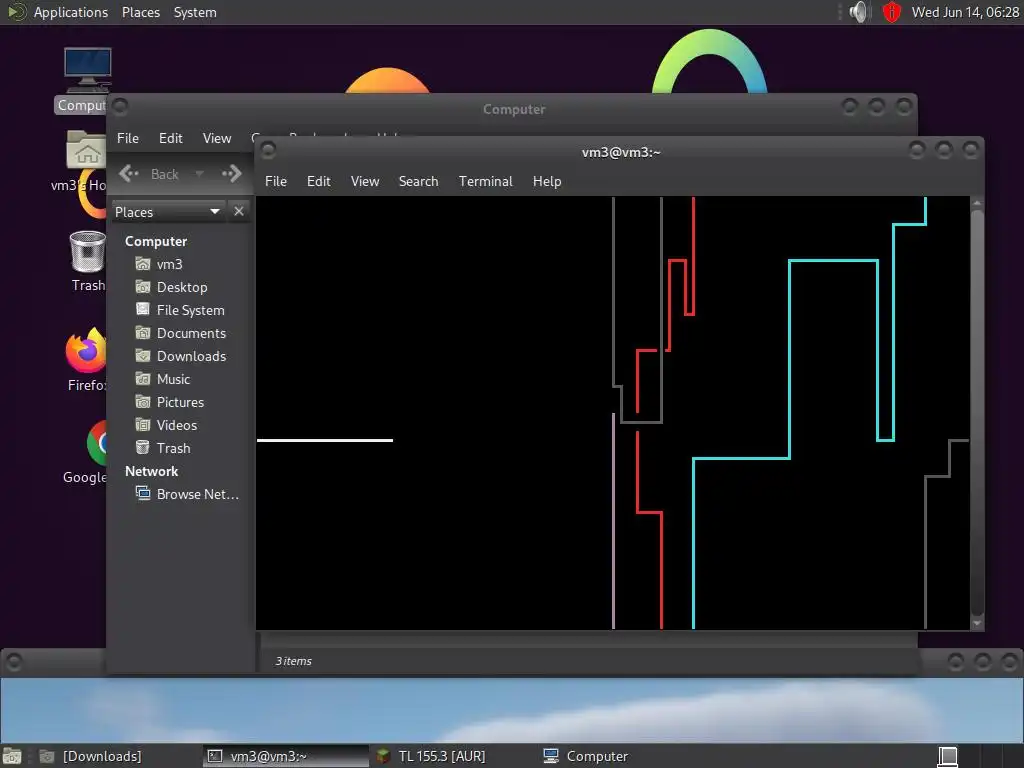Screen dimensions: 1024x768
Task: Open the terminal View menu
Action: [x=364, y=181]
